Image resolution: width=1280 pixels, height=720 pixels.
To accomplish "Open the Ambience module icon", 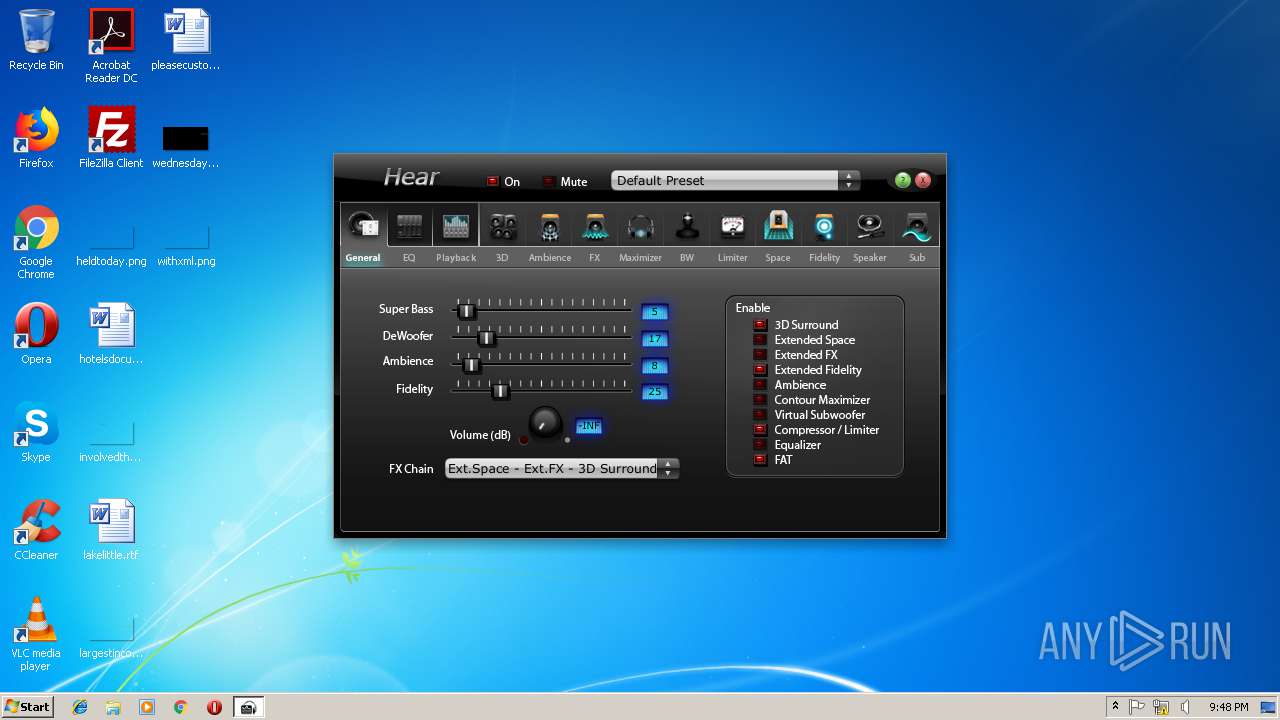I will (549, 228).
